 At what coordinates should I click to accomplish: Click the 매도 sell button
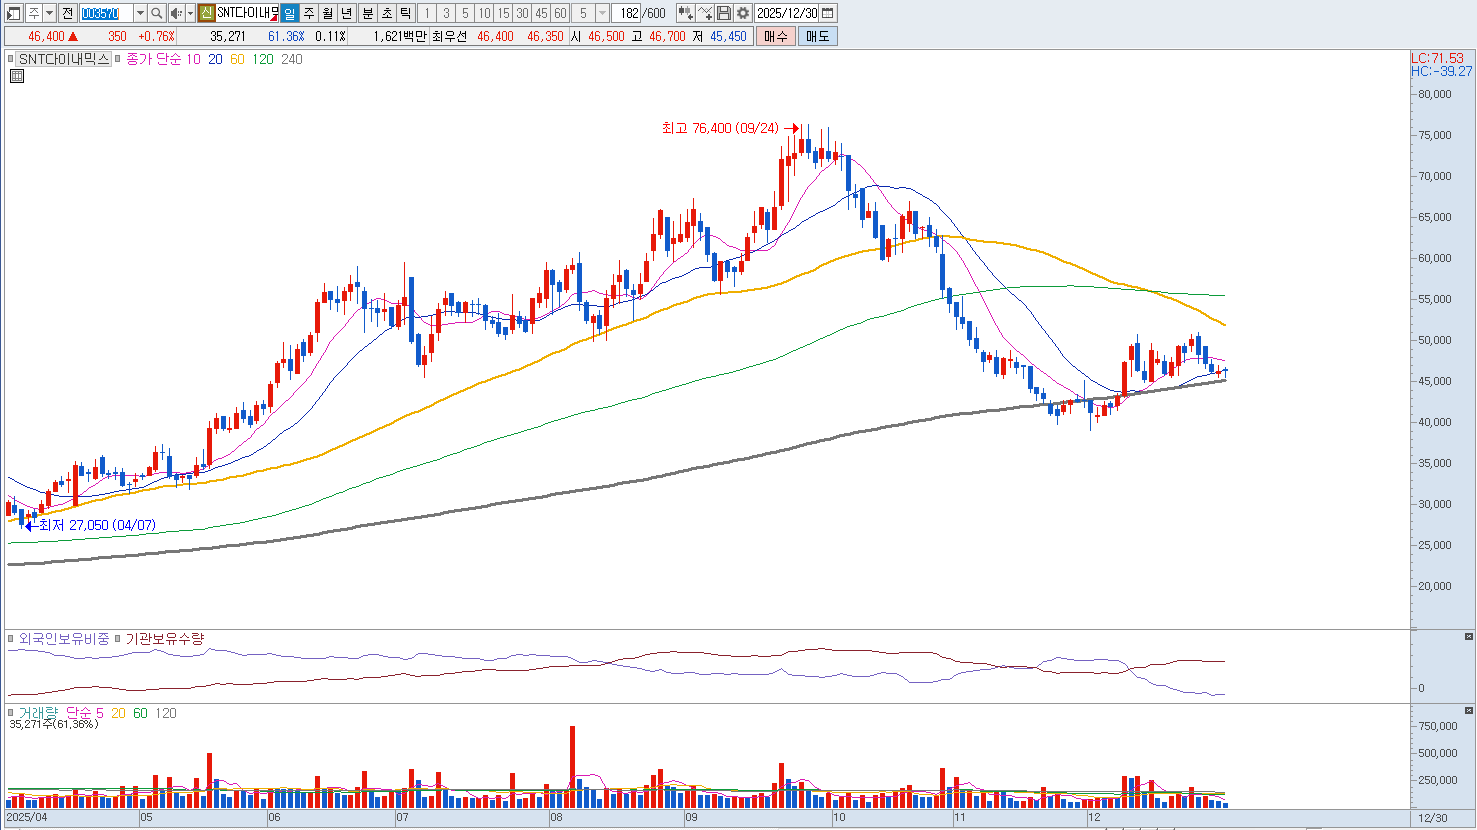tap(817, 36)
